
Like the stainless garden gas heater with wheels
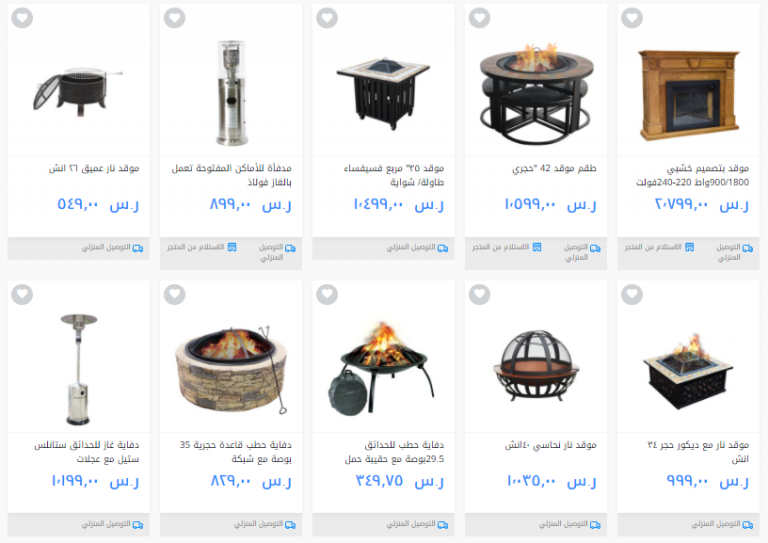pyautogui.click(x=22, y=294)
